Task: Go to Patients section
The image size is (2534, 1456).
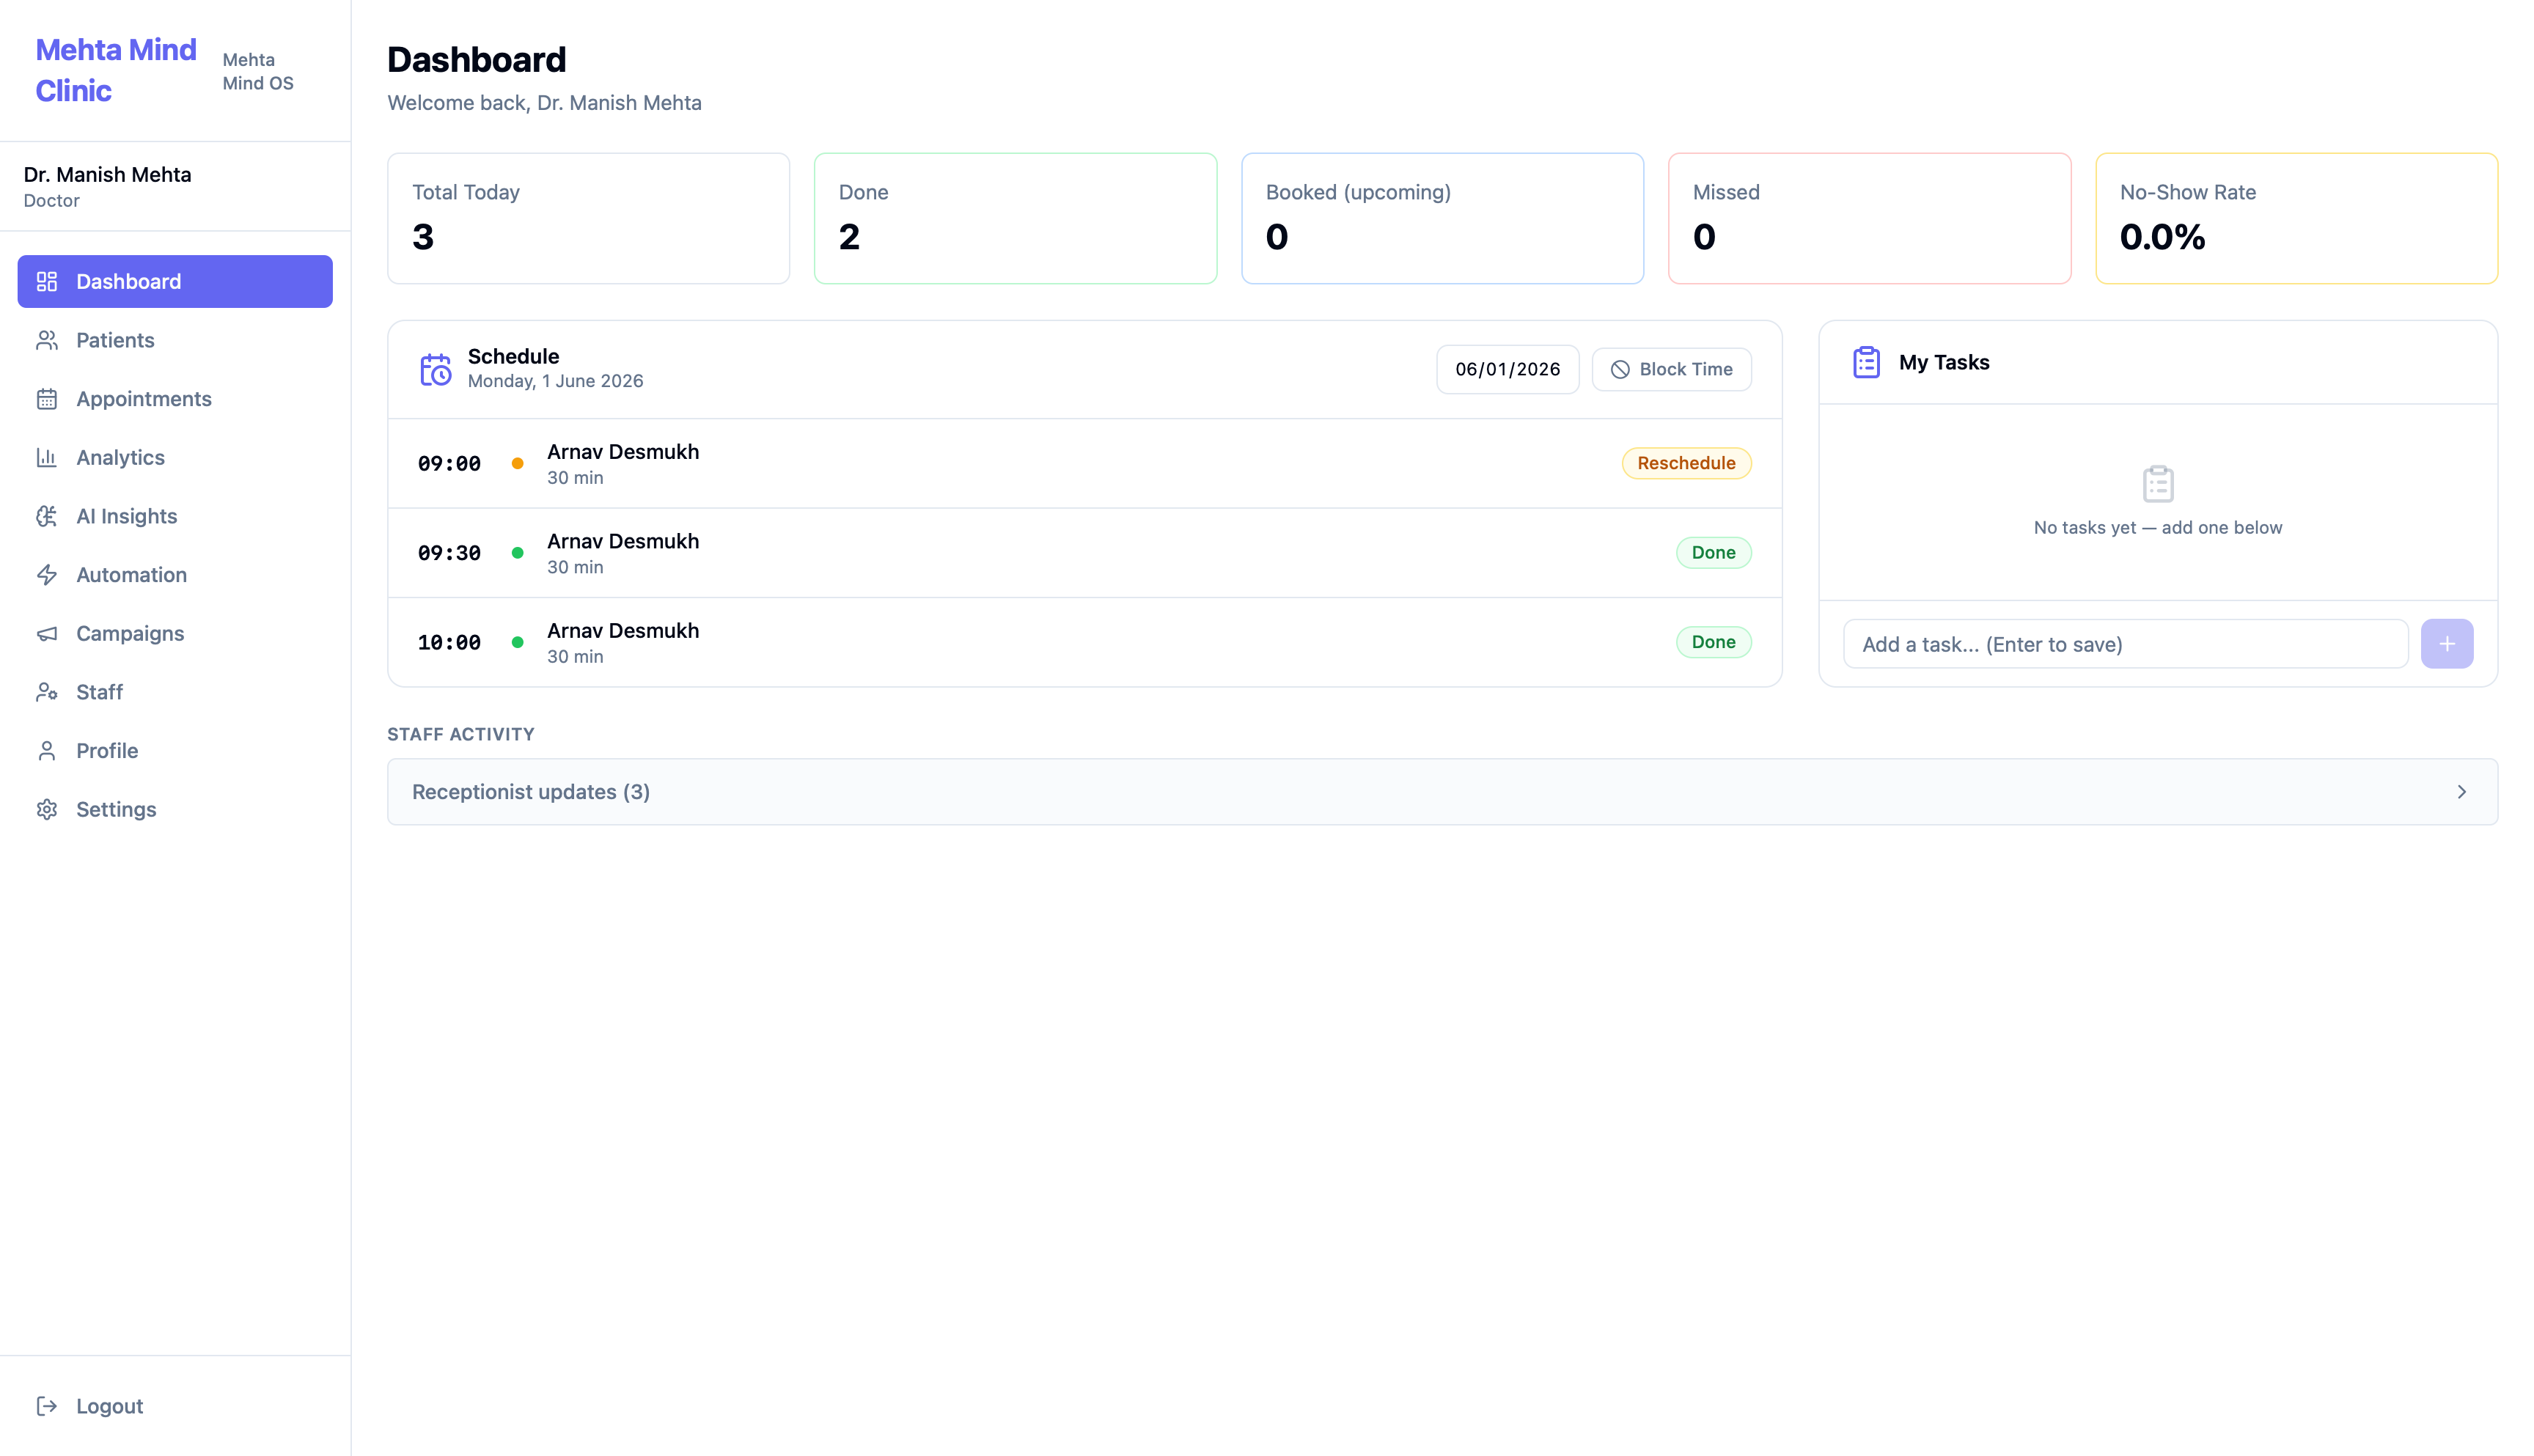Action: coord(175,340)
